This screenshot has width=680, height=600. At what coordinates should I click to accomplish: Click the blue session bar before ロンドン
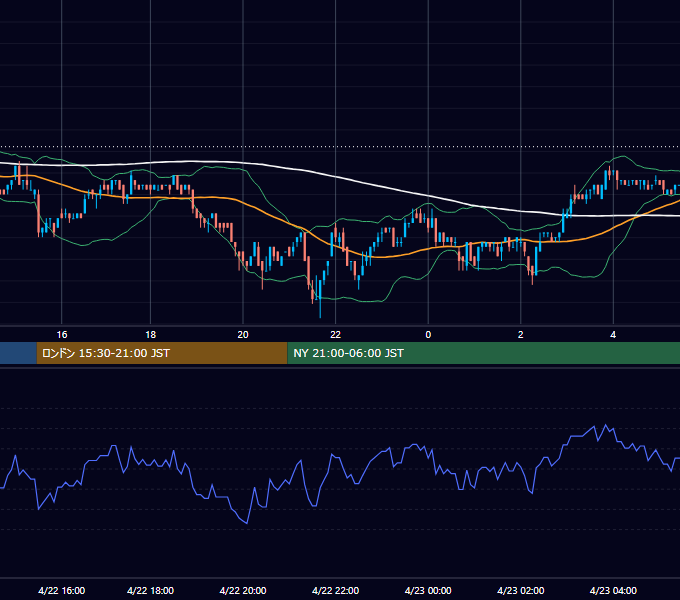[x=18, y=353]
